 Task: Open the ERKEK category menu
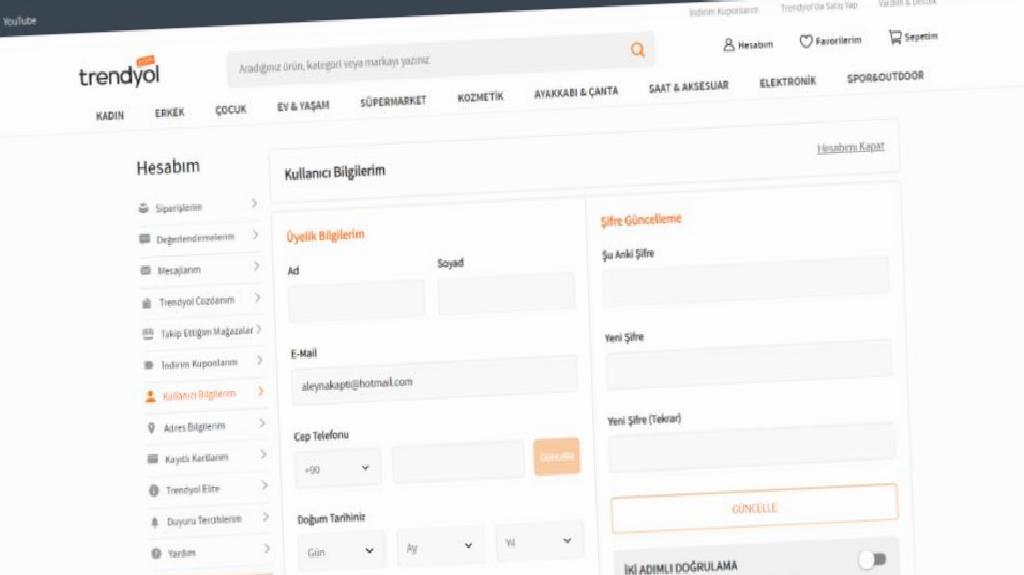coord(170,113)
